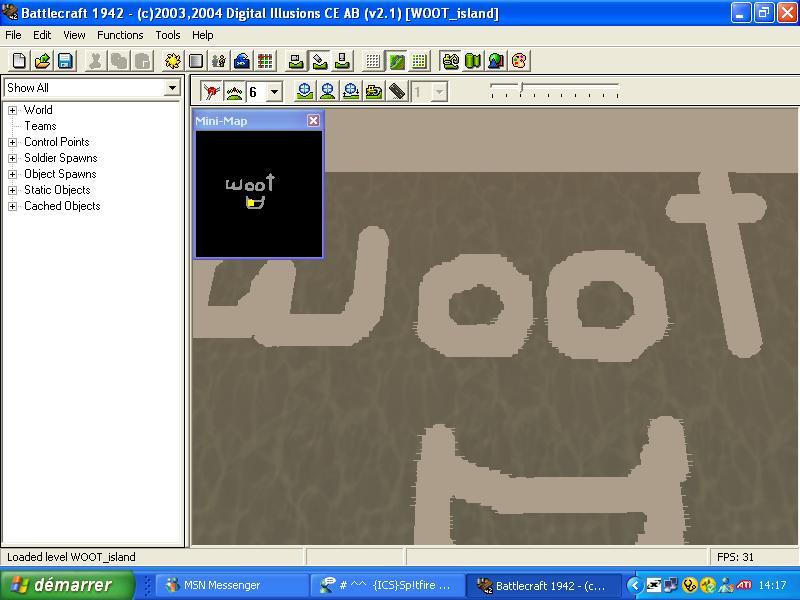800x600 pixels.
Task: Click the first blue crosshair terrain icon
Action: (x=305, y=92)
